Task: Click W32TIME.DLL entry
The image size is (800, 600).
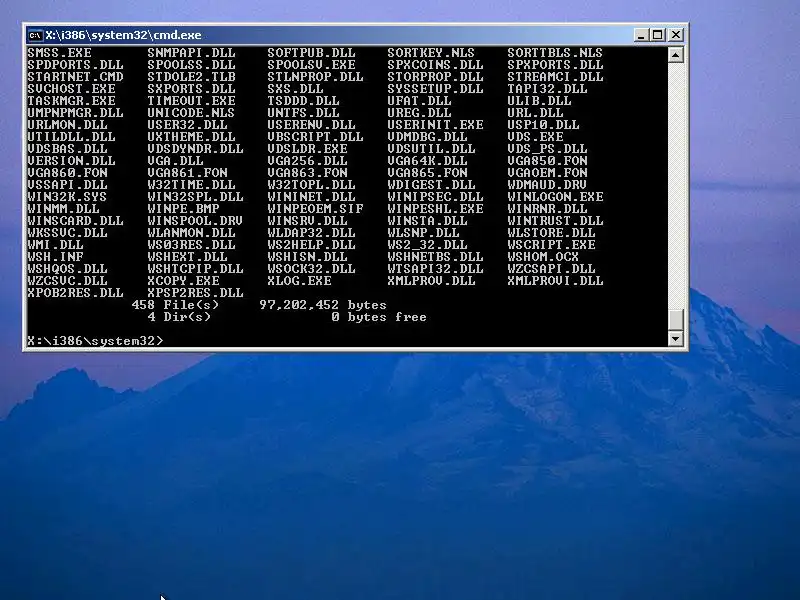Action: (191, 185)
